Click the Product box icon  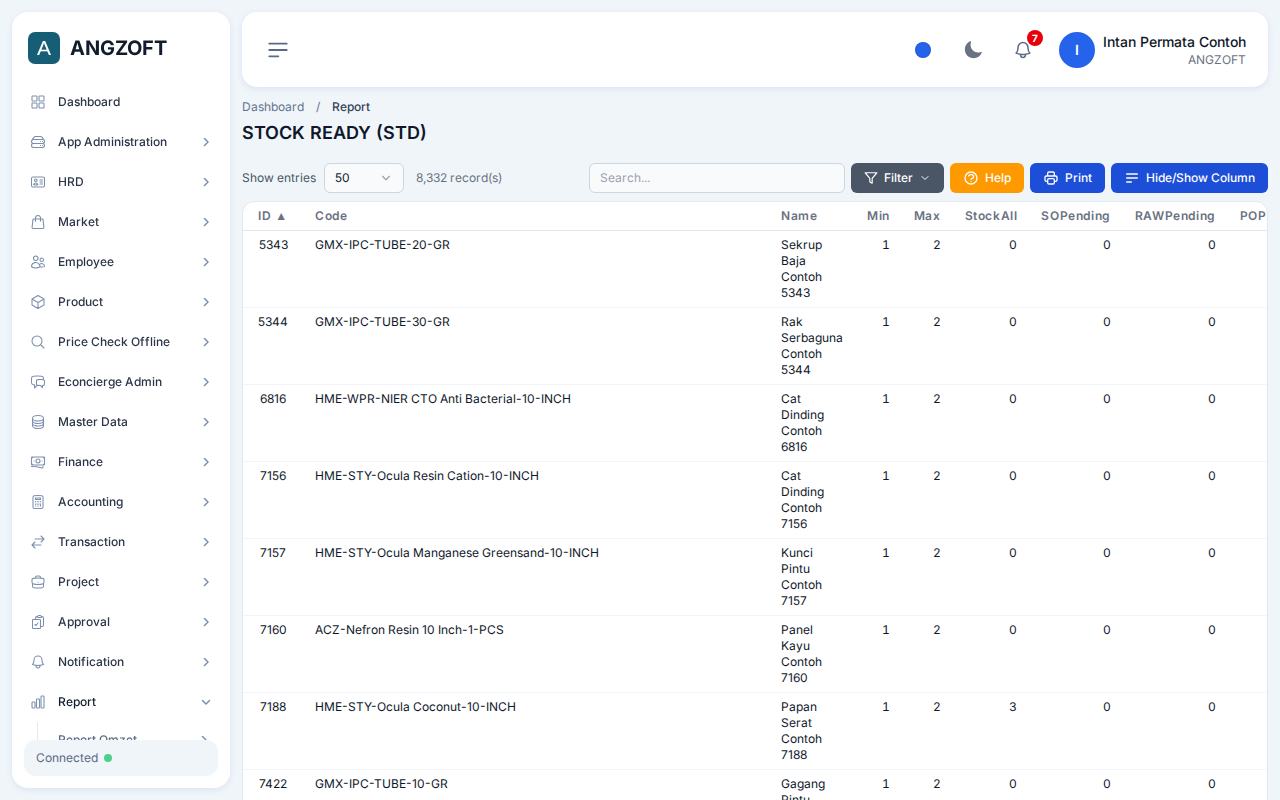pyautogui.click(x=38, y=302)
